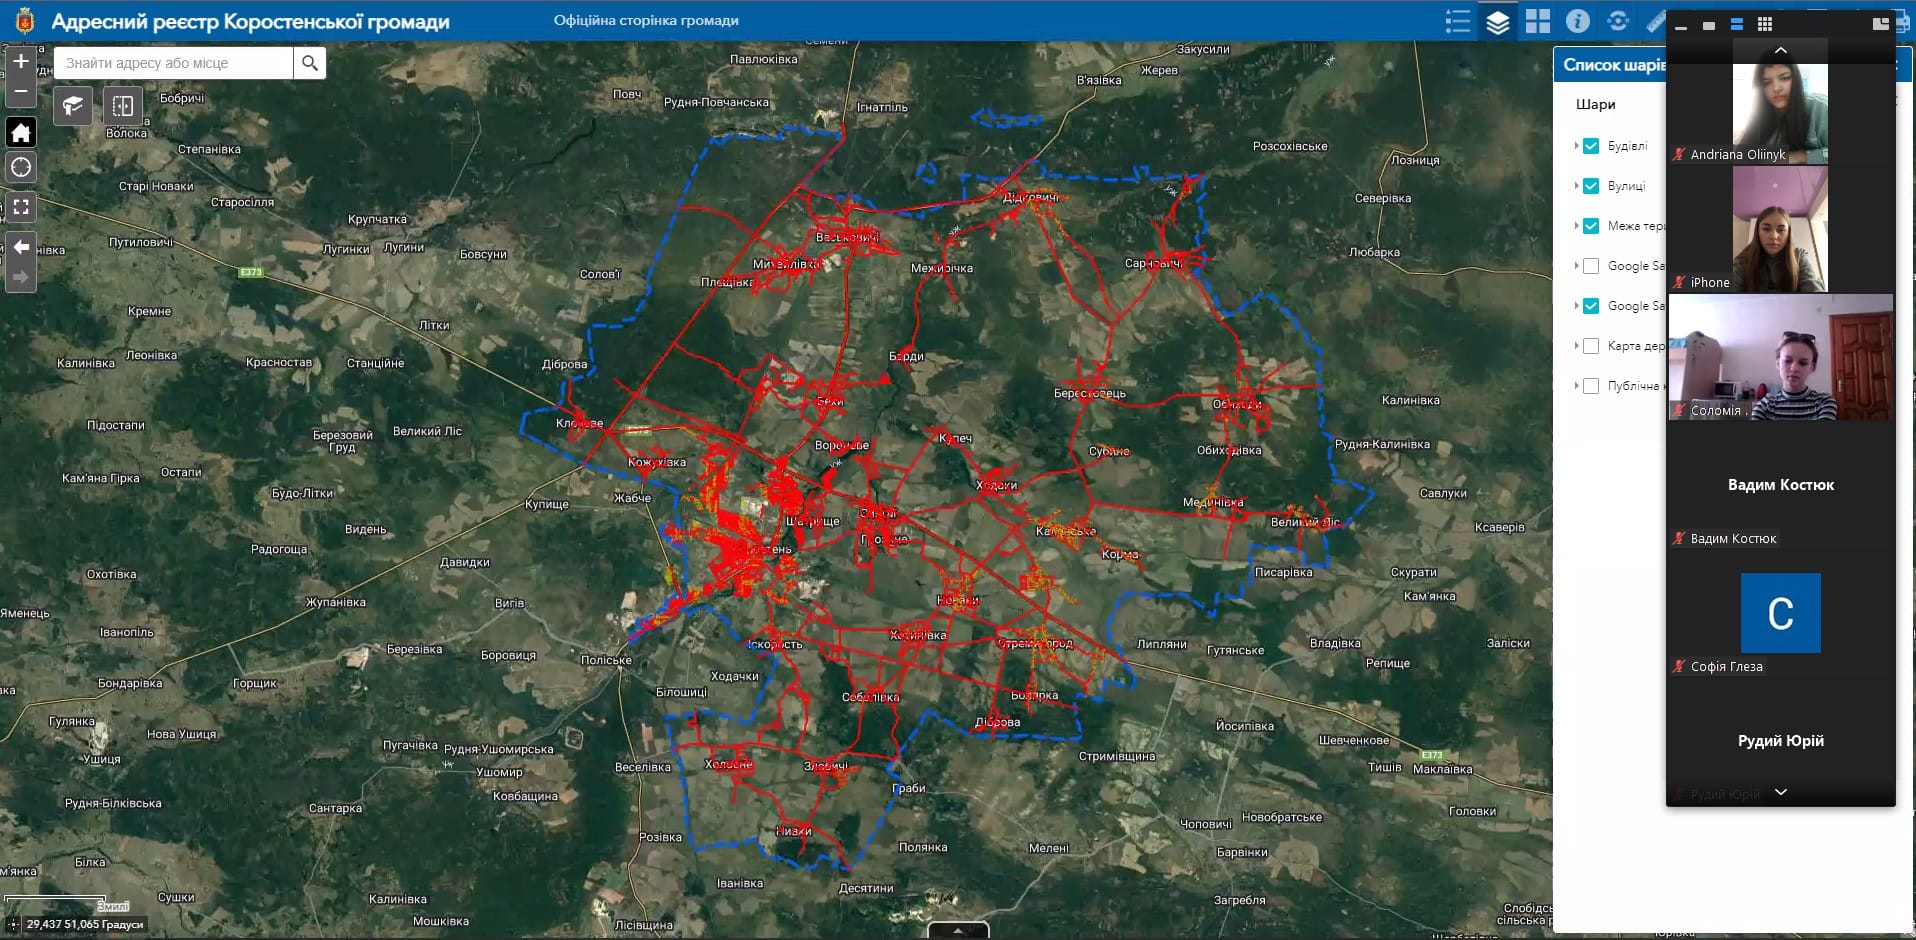Open the info about widget
The image size is (1916, 940).
1578,21
